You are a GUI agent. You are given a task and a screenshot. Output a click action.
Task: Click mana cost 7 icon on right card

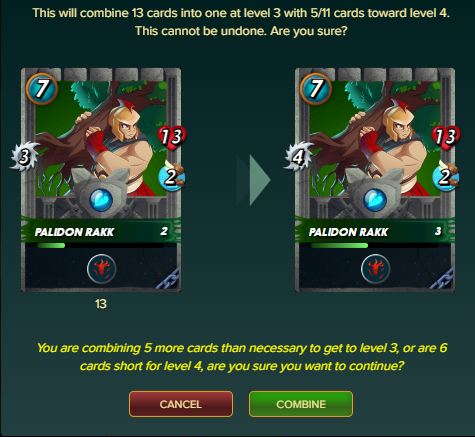pos(316,89)
